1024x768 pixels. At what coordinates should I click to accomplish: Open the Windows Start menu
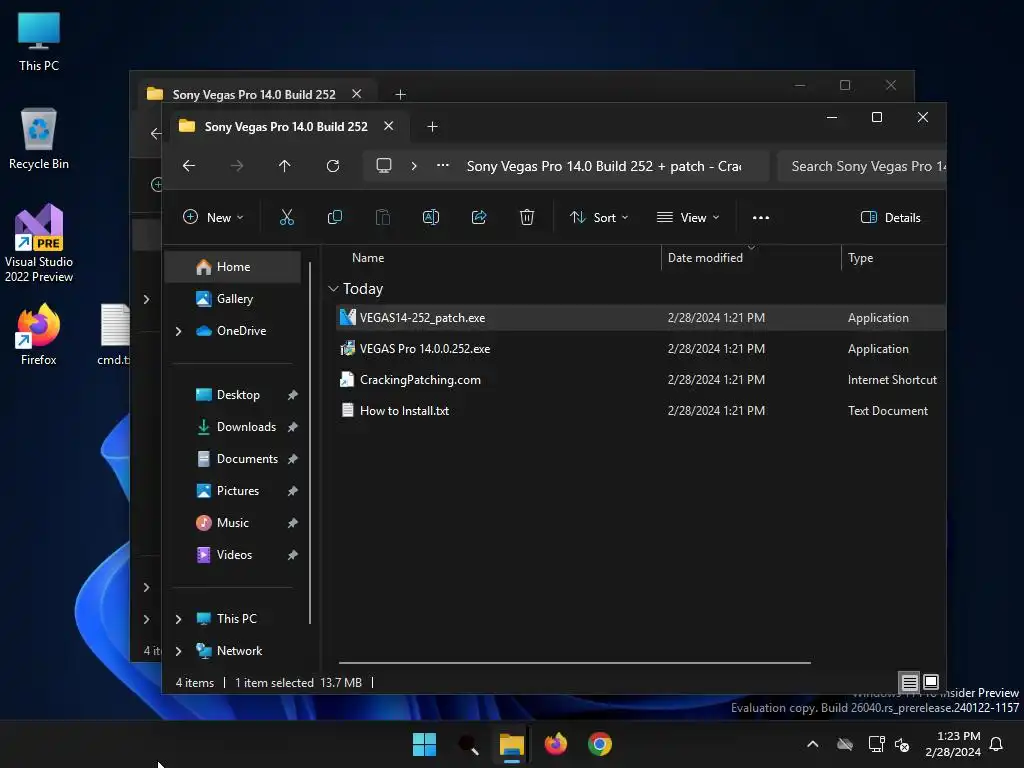click(x=424, y=744)
